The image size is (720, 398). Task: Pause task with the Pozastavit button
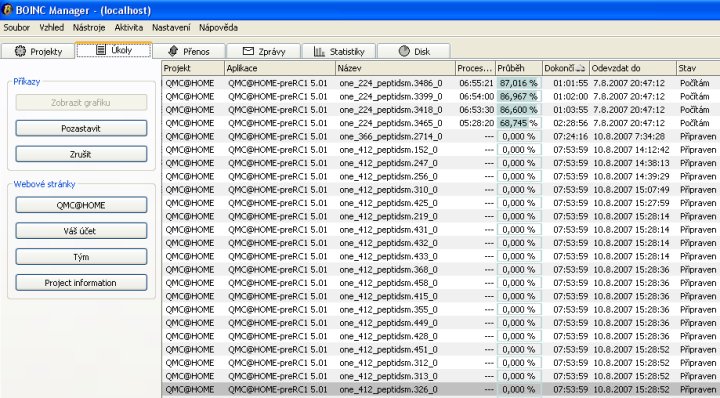[x=81, y=129]
